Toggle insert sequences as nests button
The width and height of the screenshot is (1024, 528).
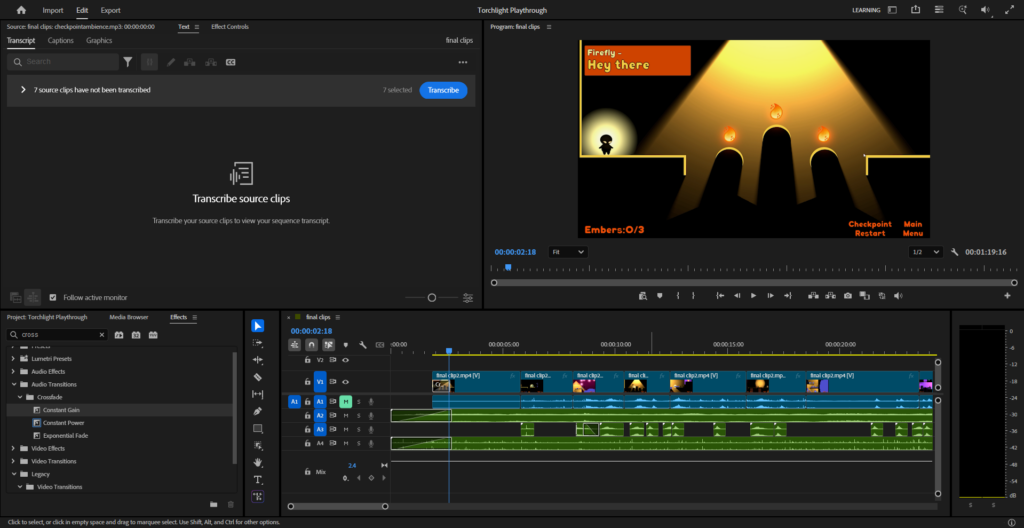(x=295, y=344)
